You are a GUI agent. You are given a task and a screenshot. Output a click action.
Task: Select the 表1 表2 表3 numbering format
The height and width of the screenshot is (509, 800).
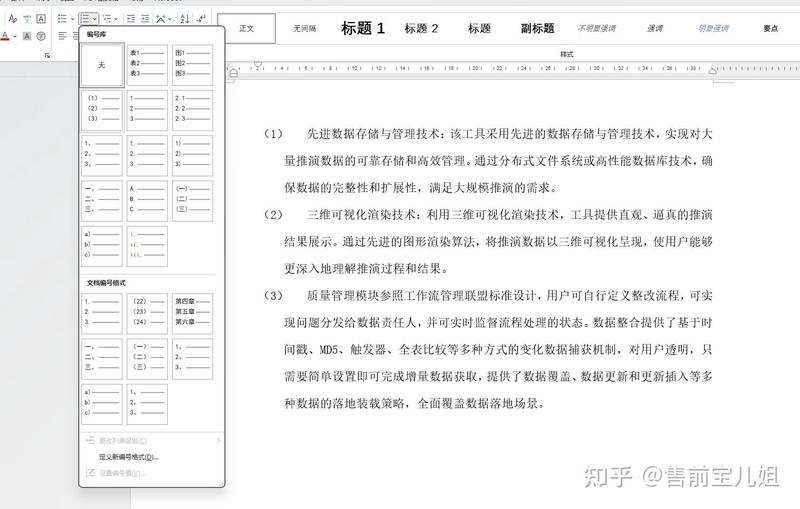coord(147,65)
